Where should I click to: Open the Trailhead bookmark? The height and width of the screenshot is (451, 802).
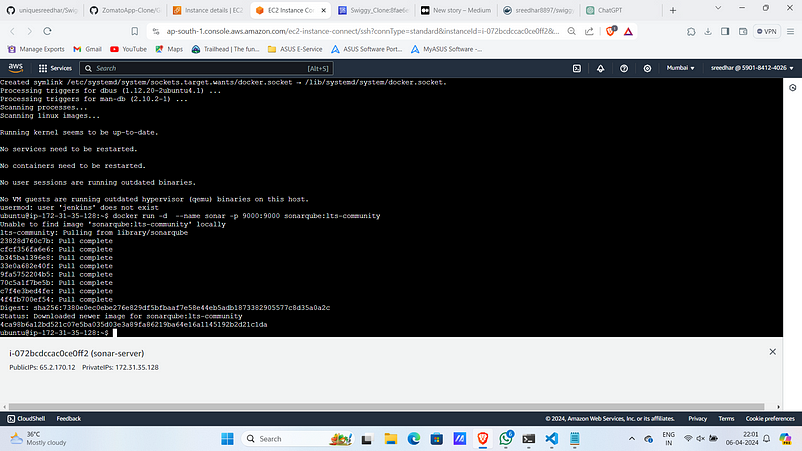[226, 49]
